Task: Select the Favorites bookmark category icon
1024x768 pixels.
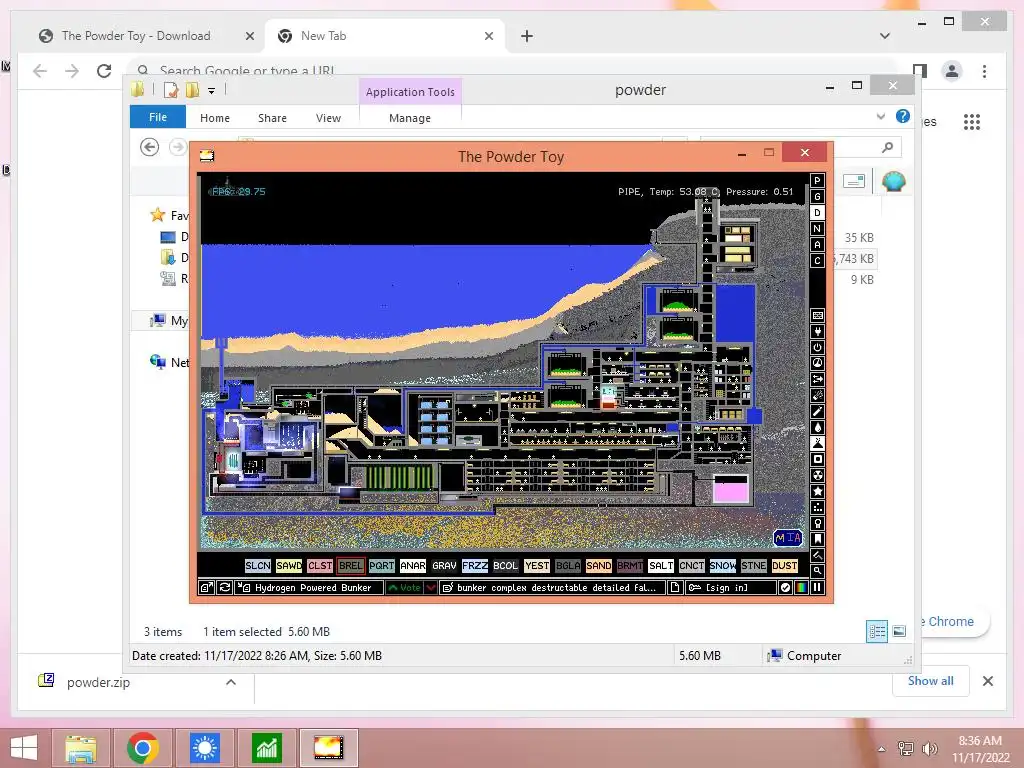Action: click(x=817, y=539)
